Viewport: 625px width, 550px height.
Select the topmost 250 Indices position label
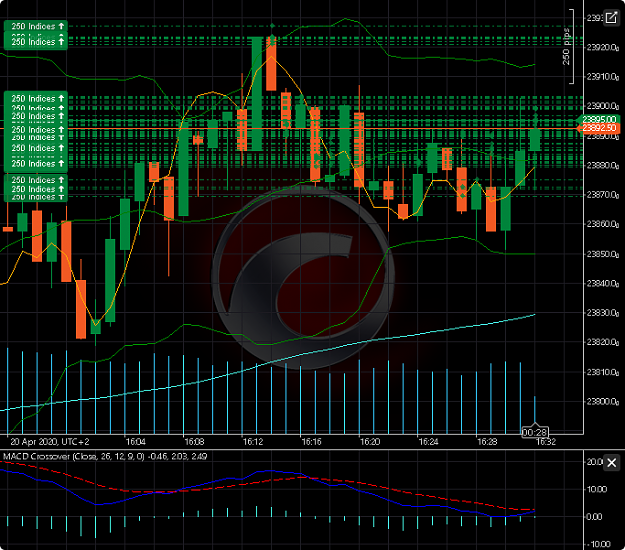coord(35,26)
